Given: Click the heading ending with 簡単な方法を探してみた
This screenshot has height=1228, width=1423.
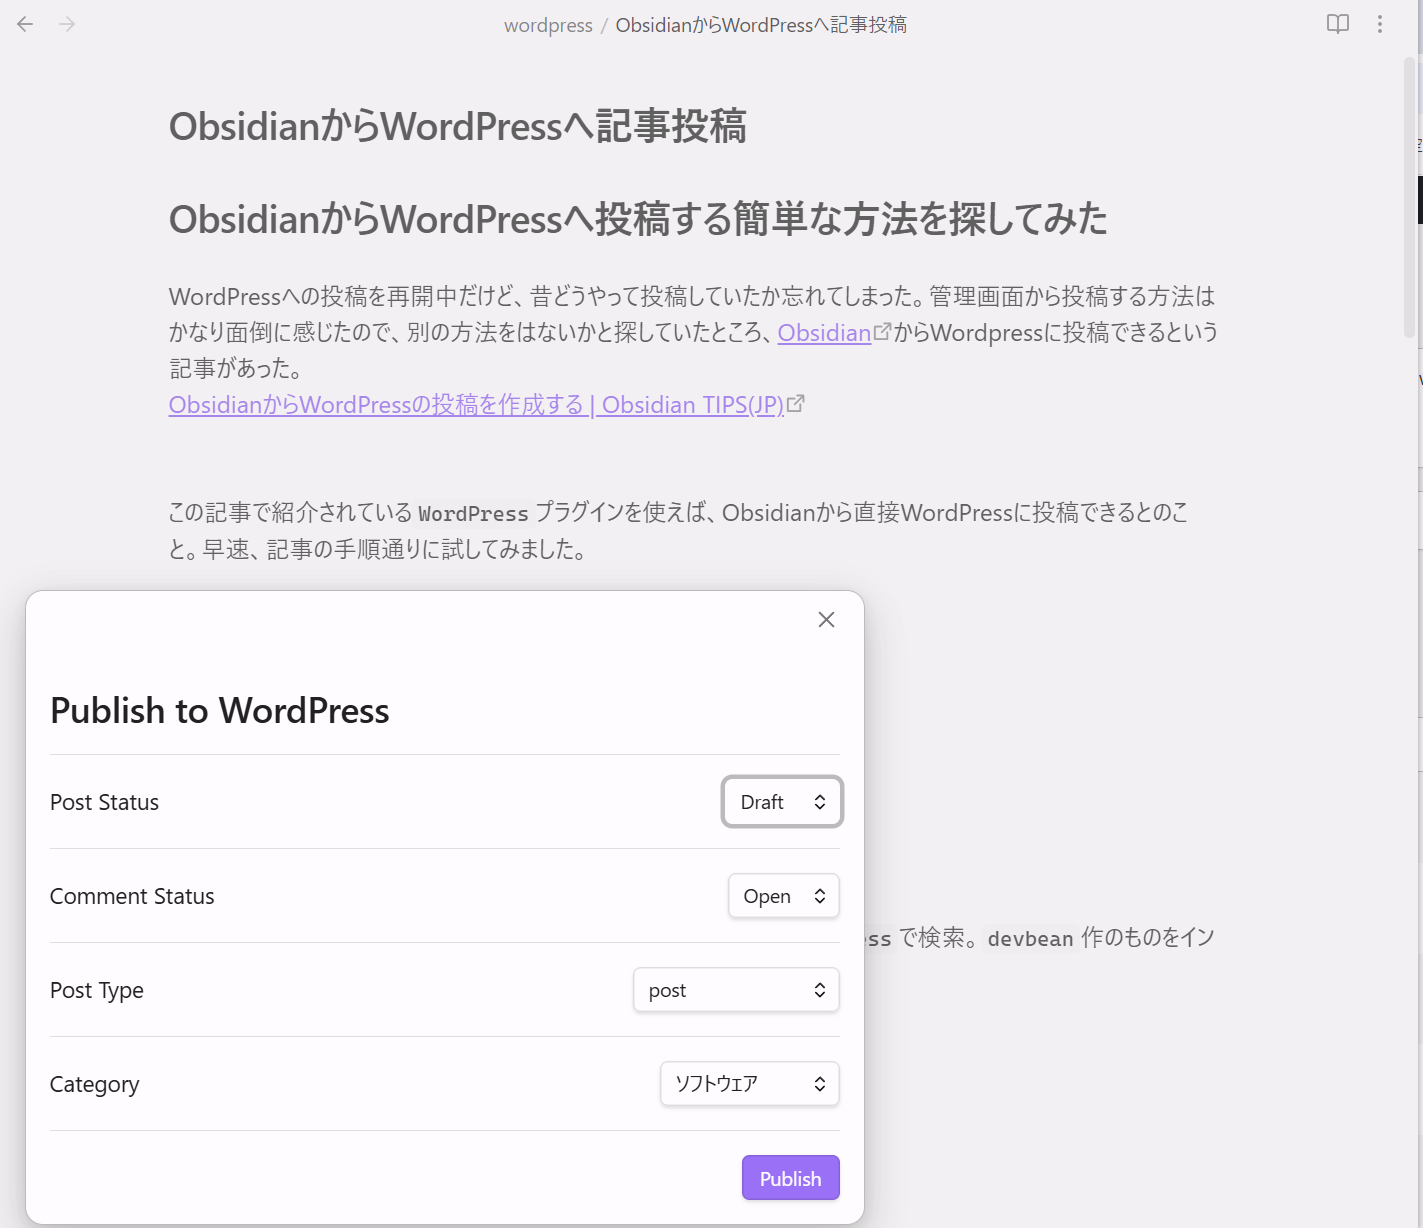Looking at the screenshot, I should point(637,219).
